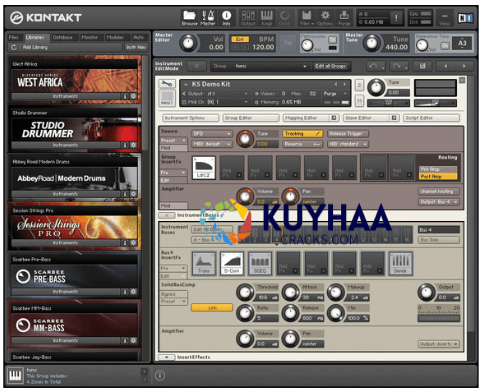
Task: Select the SGEQ effect slot in Bus 4
Action: point(260,263)
